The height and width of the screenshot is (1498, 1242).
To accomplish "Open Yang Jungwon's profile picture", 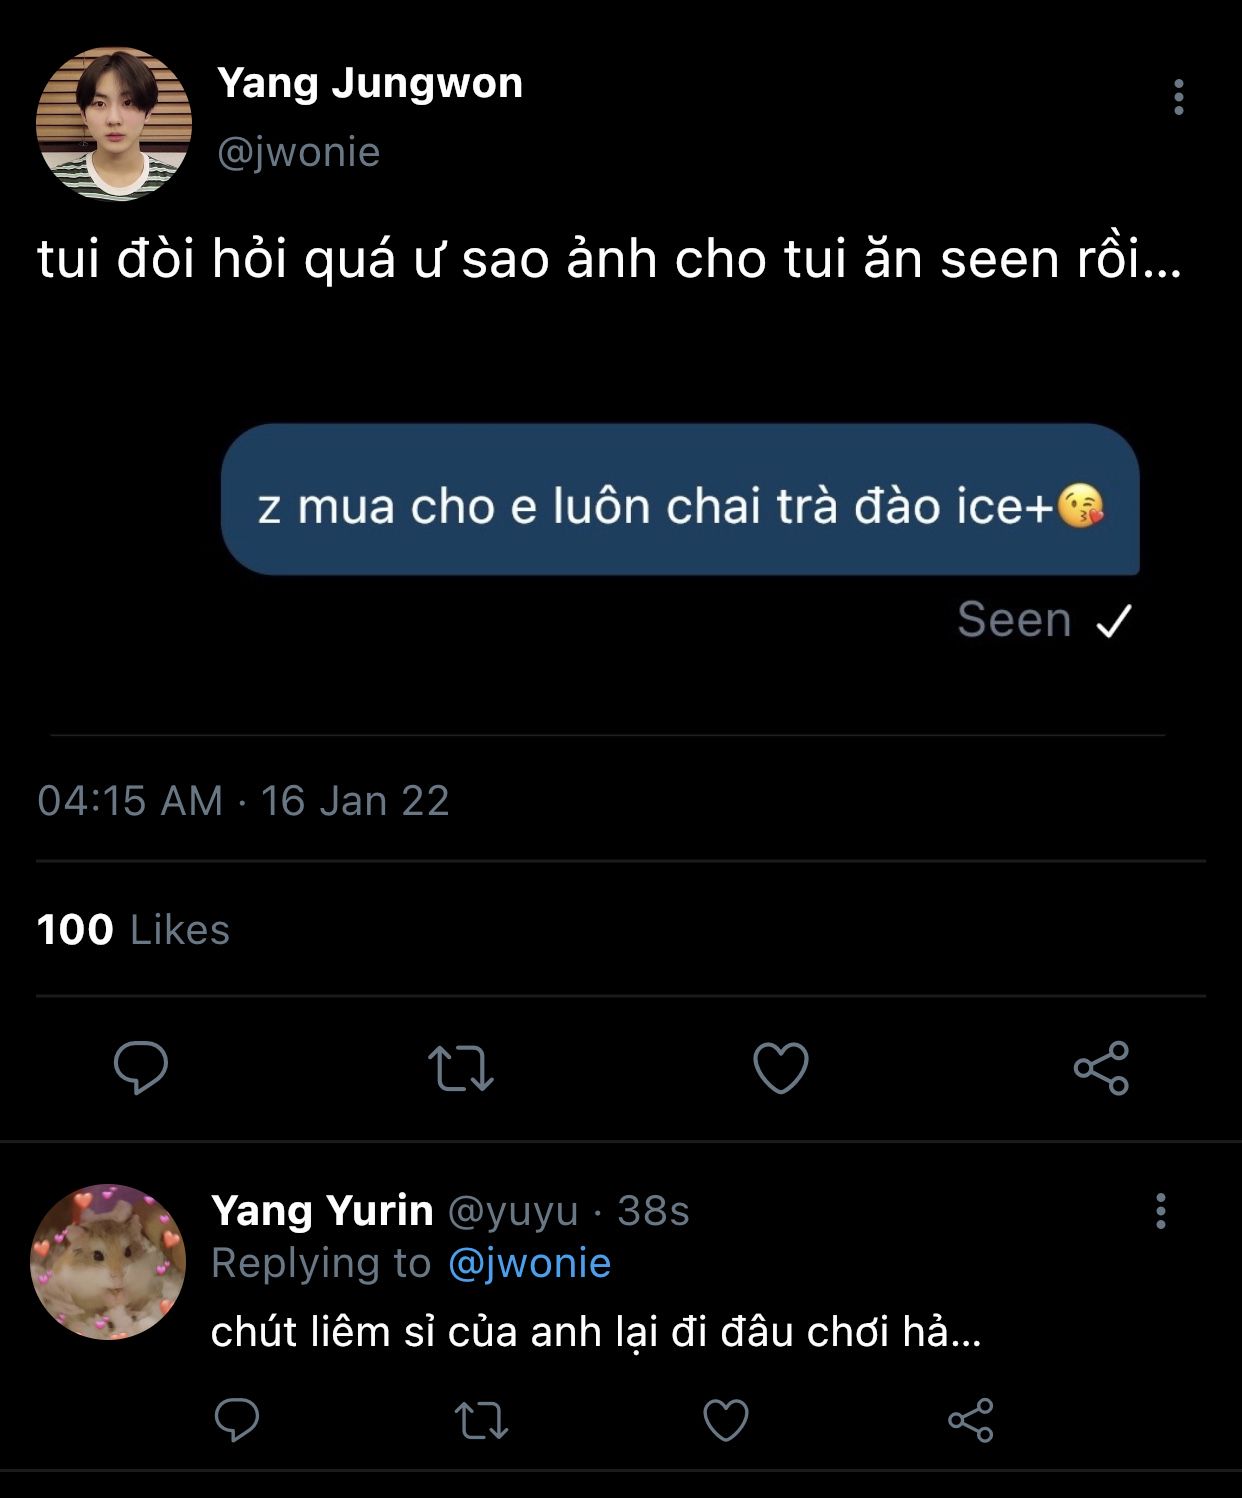I will click(x=114, y=124).
